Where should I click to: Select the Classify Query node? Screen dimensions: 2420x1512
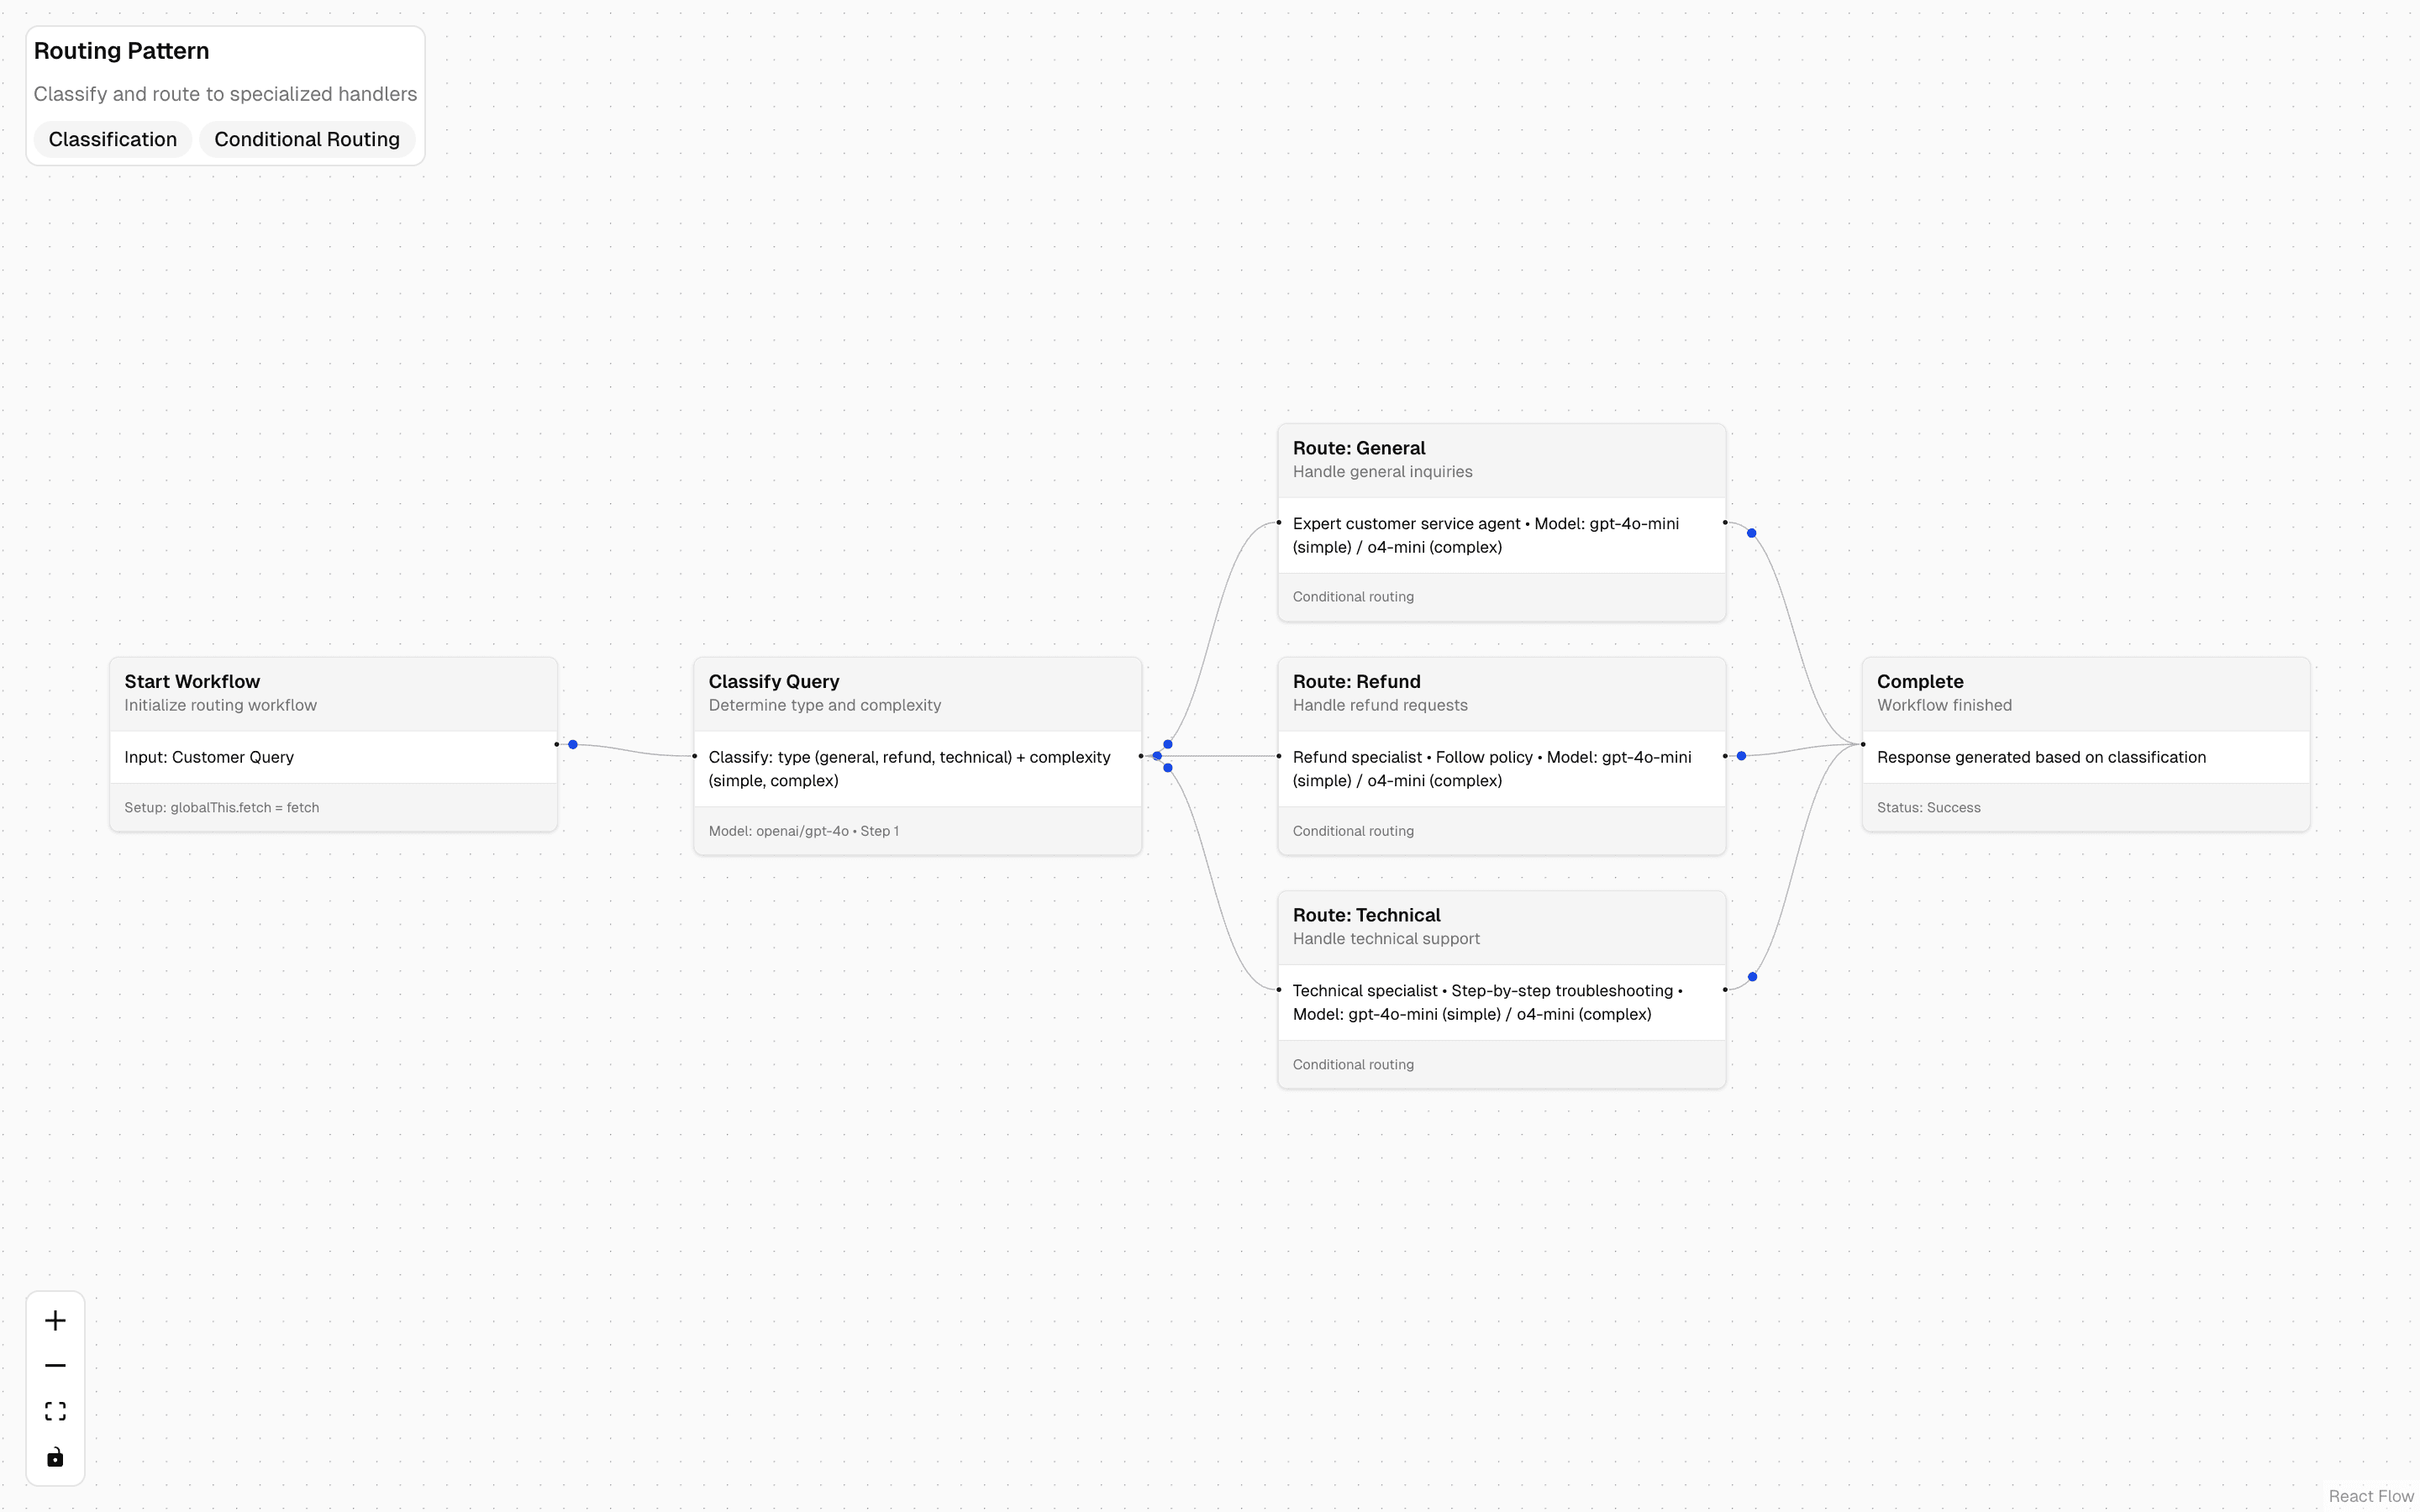pyautogui.click(x=916, y=755)
